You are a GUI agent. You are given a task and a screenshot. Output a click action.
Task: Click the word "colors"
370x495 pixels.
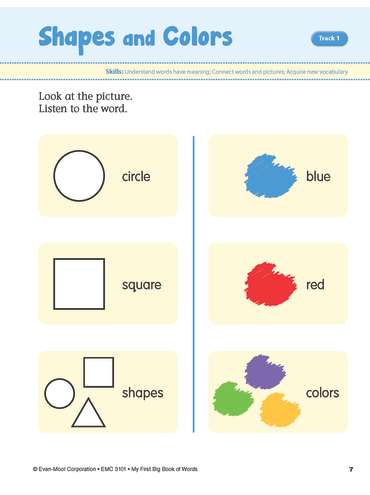point(322,393)
